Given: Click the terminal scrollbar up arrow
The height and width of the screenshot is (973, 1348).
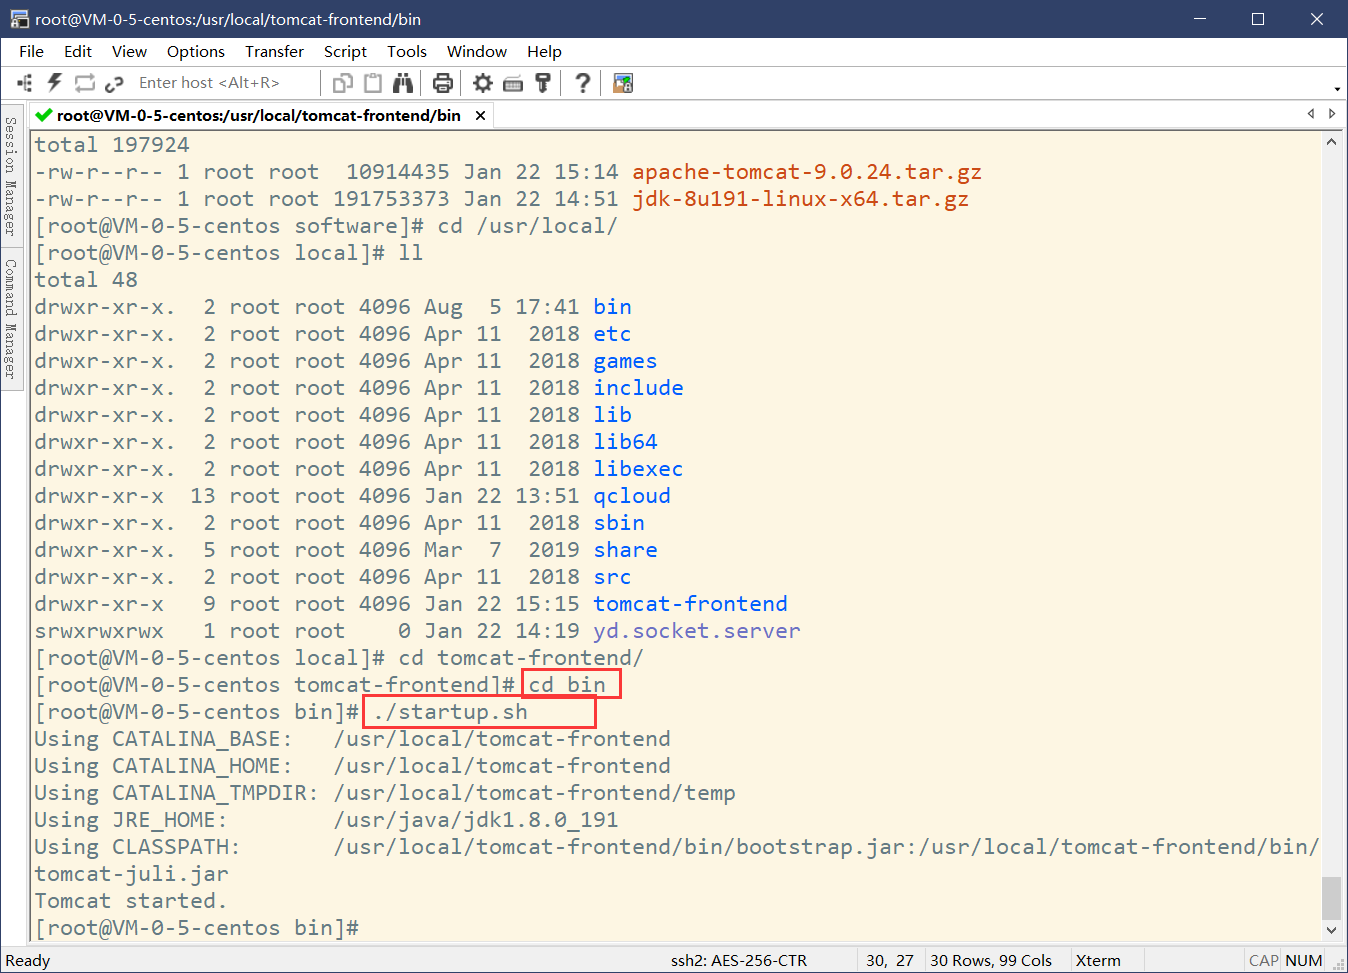Looking at the screenshot, I should tap(1331, 142).
